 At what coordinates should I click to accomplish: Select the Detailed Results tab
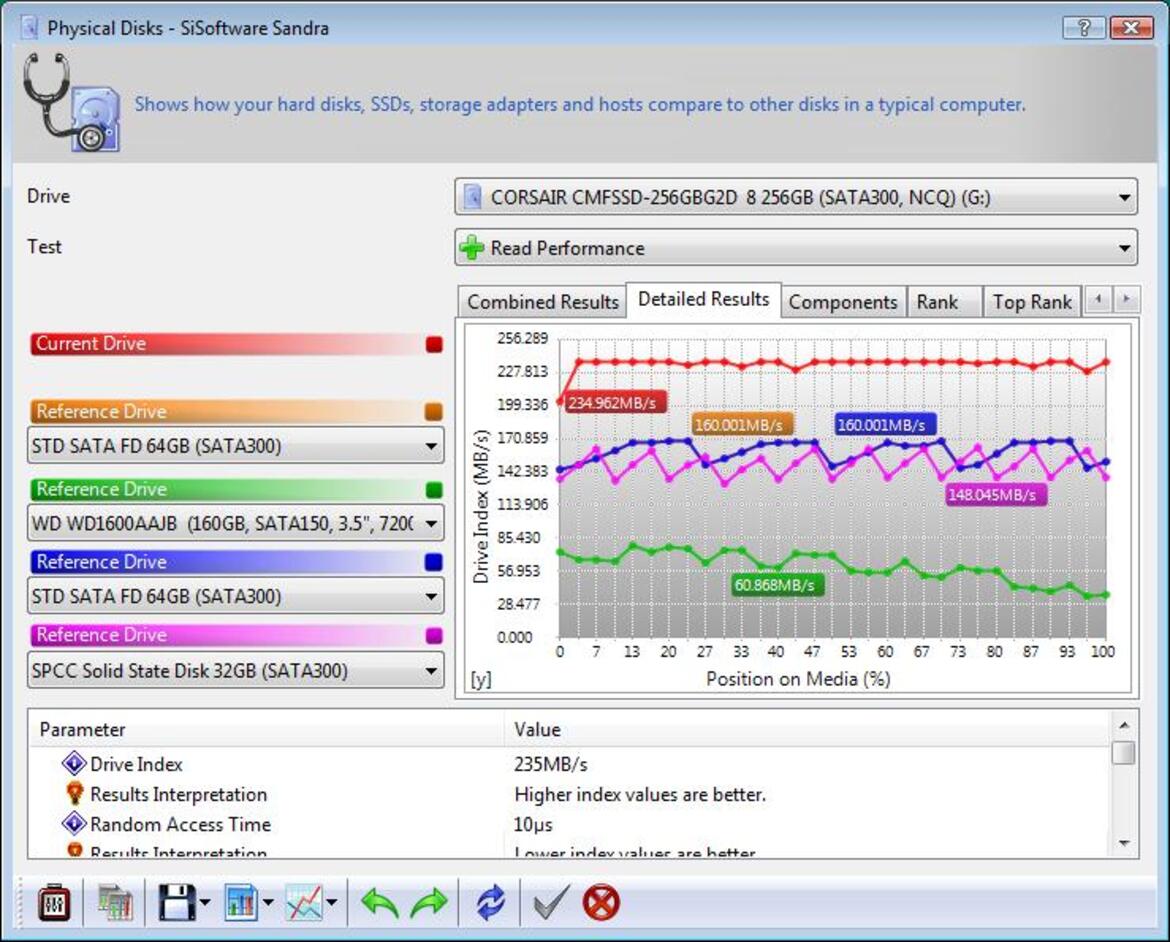[703, 299]
